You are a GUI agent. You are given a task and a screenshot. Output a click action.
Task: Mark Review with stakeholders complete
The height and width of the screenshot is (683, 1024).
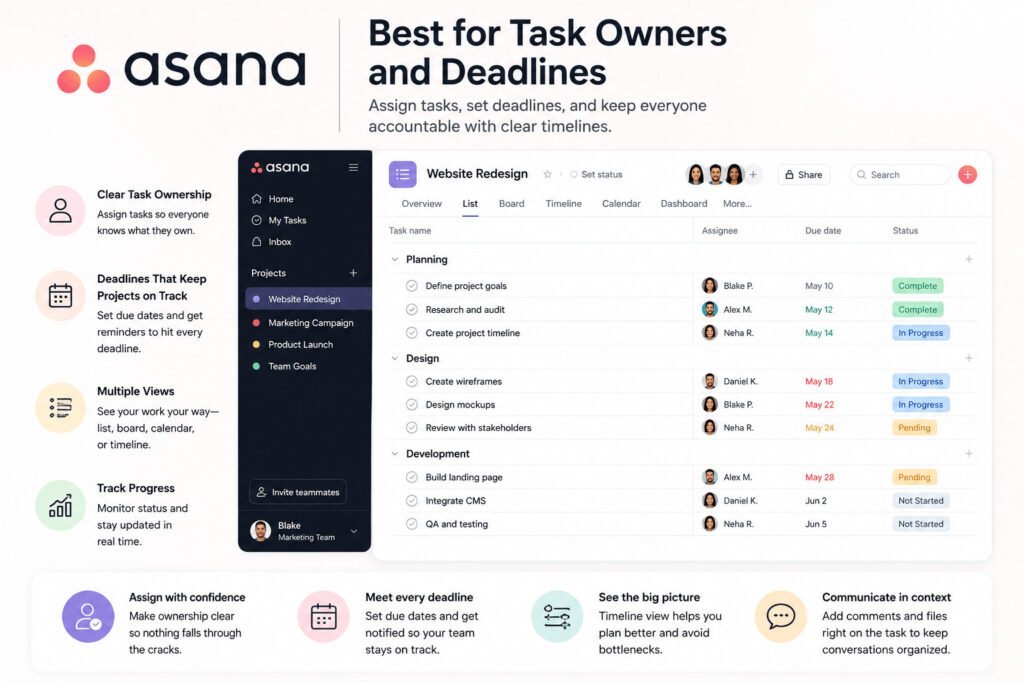click(x=411, y=428)
